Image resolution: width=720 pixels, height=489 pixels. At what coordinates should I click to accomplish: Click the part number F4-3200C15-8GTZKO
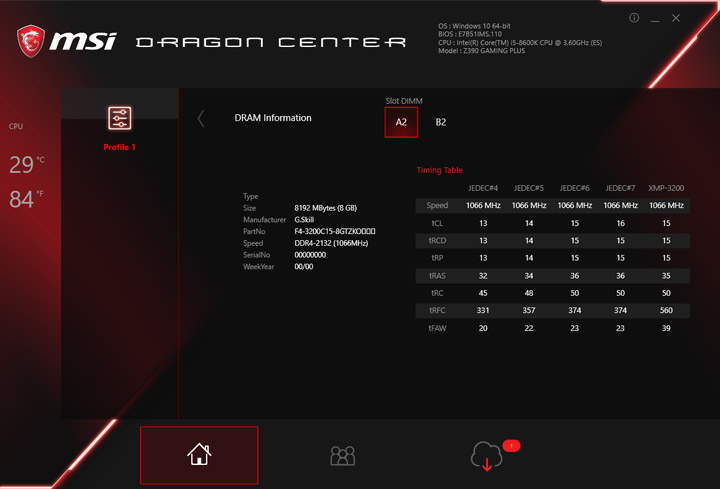(x=335, y=231)
